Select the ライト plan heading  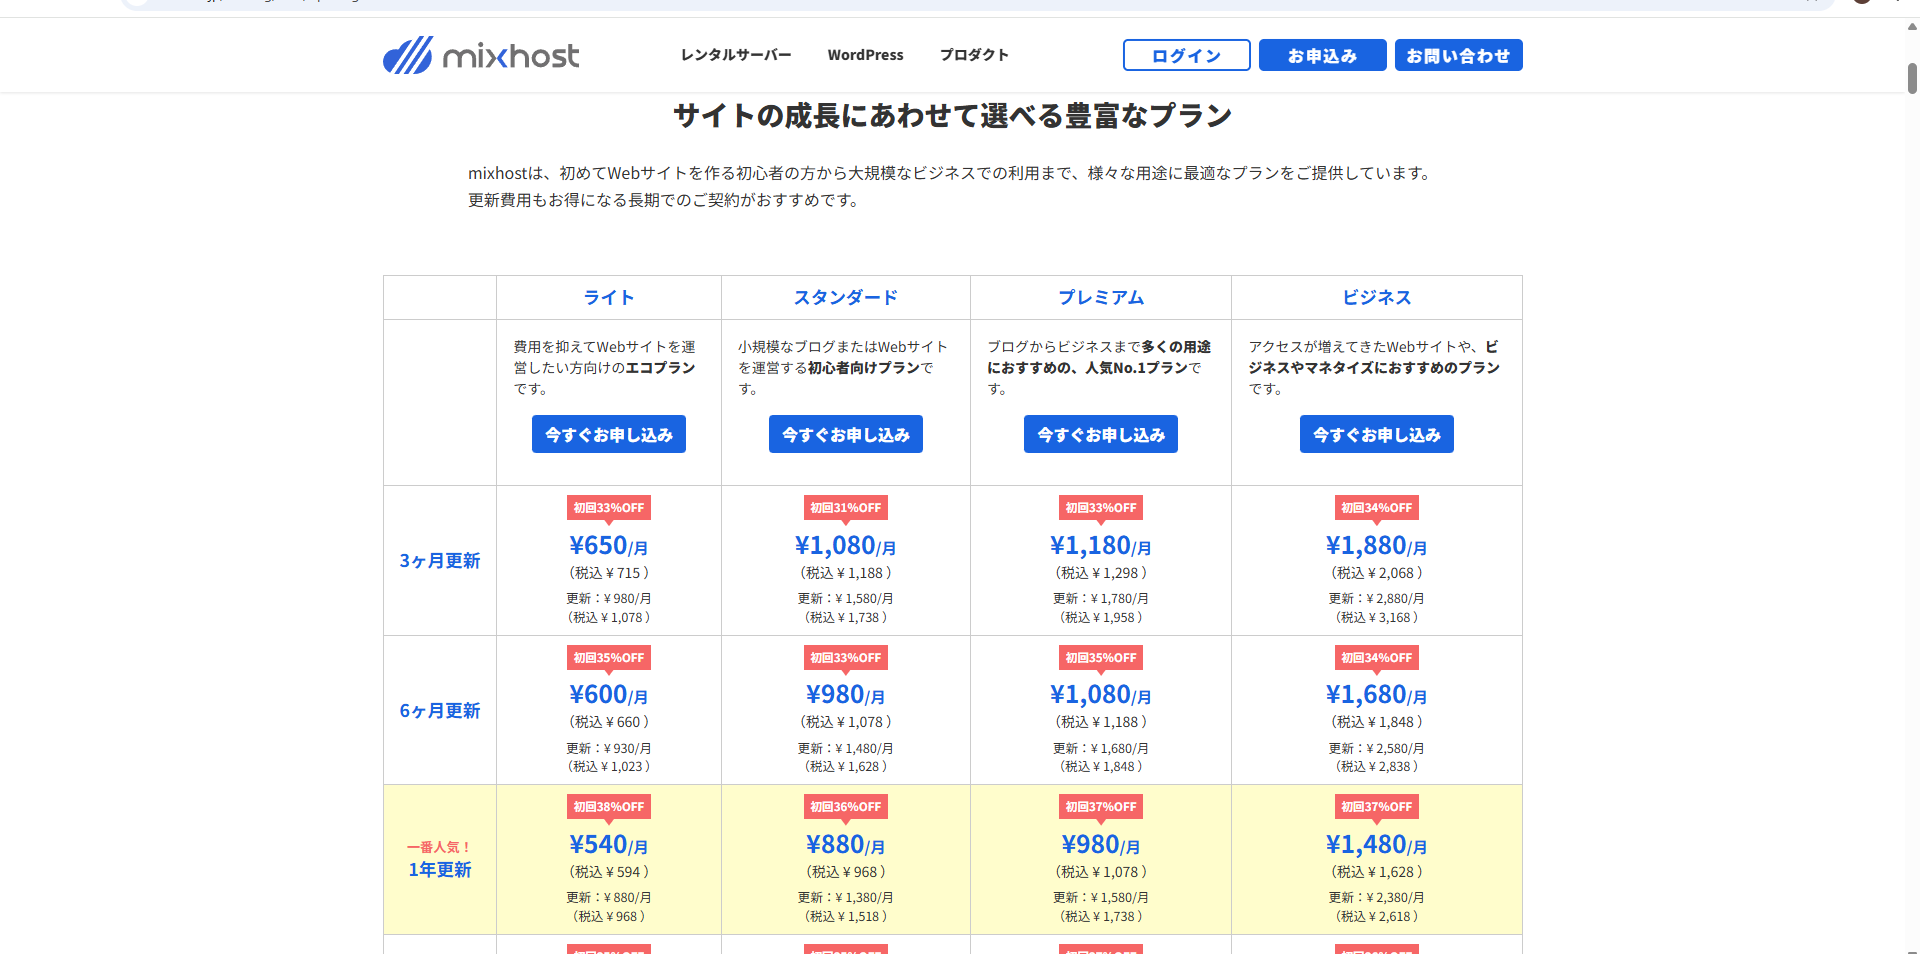(608, 298)
